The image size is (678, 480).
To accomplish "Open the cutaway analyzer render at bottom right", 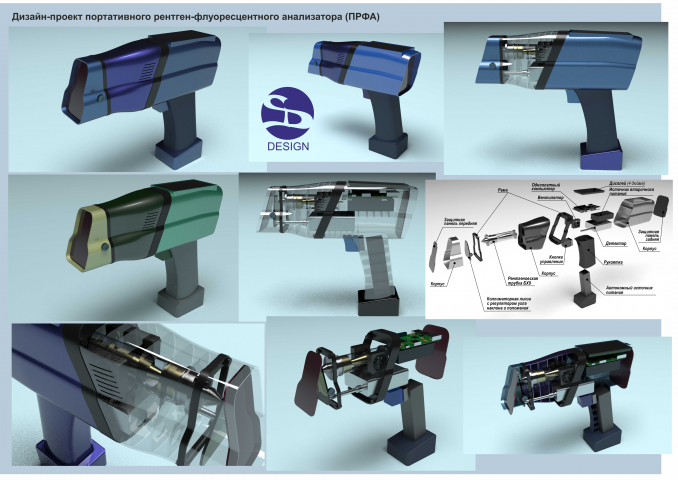I will point(566,395).
